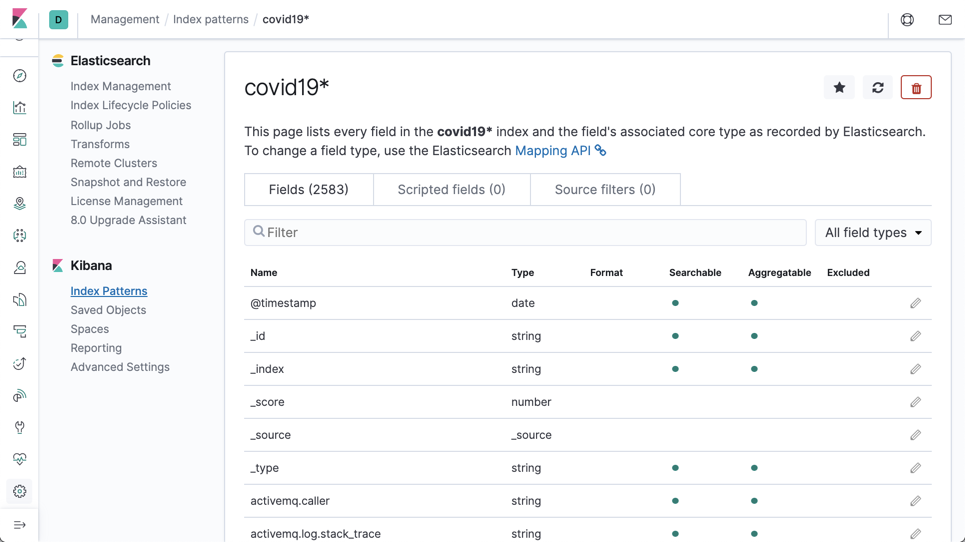The height and width of the screenshot is (542, 965).
Task: Open Uptime icon in sidebar
Action: pos(20,364)
